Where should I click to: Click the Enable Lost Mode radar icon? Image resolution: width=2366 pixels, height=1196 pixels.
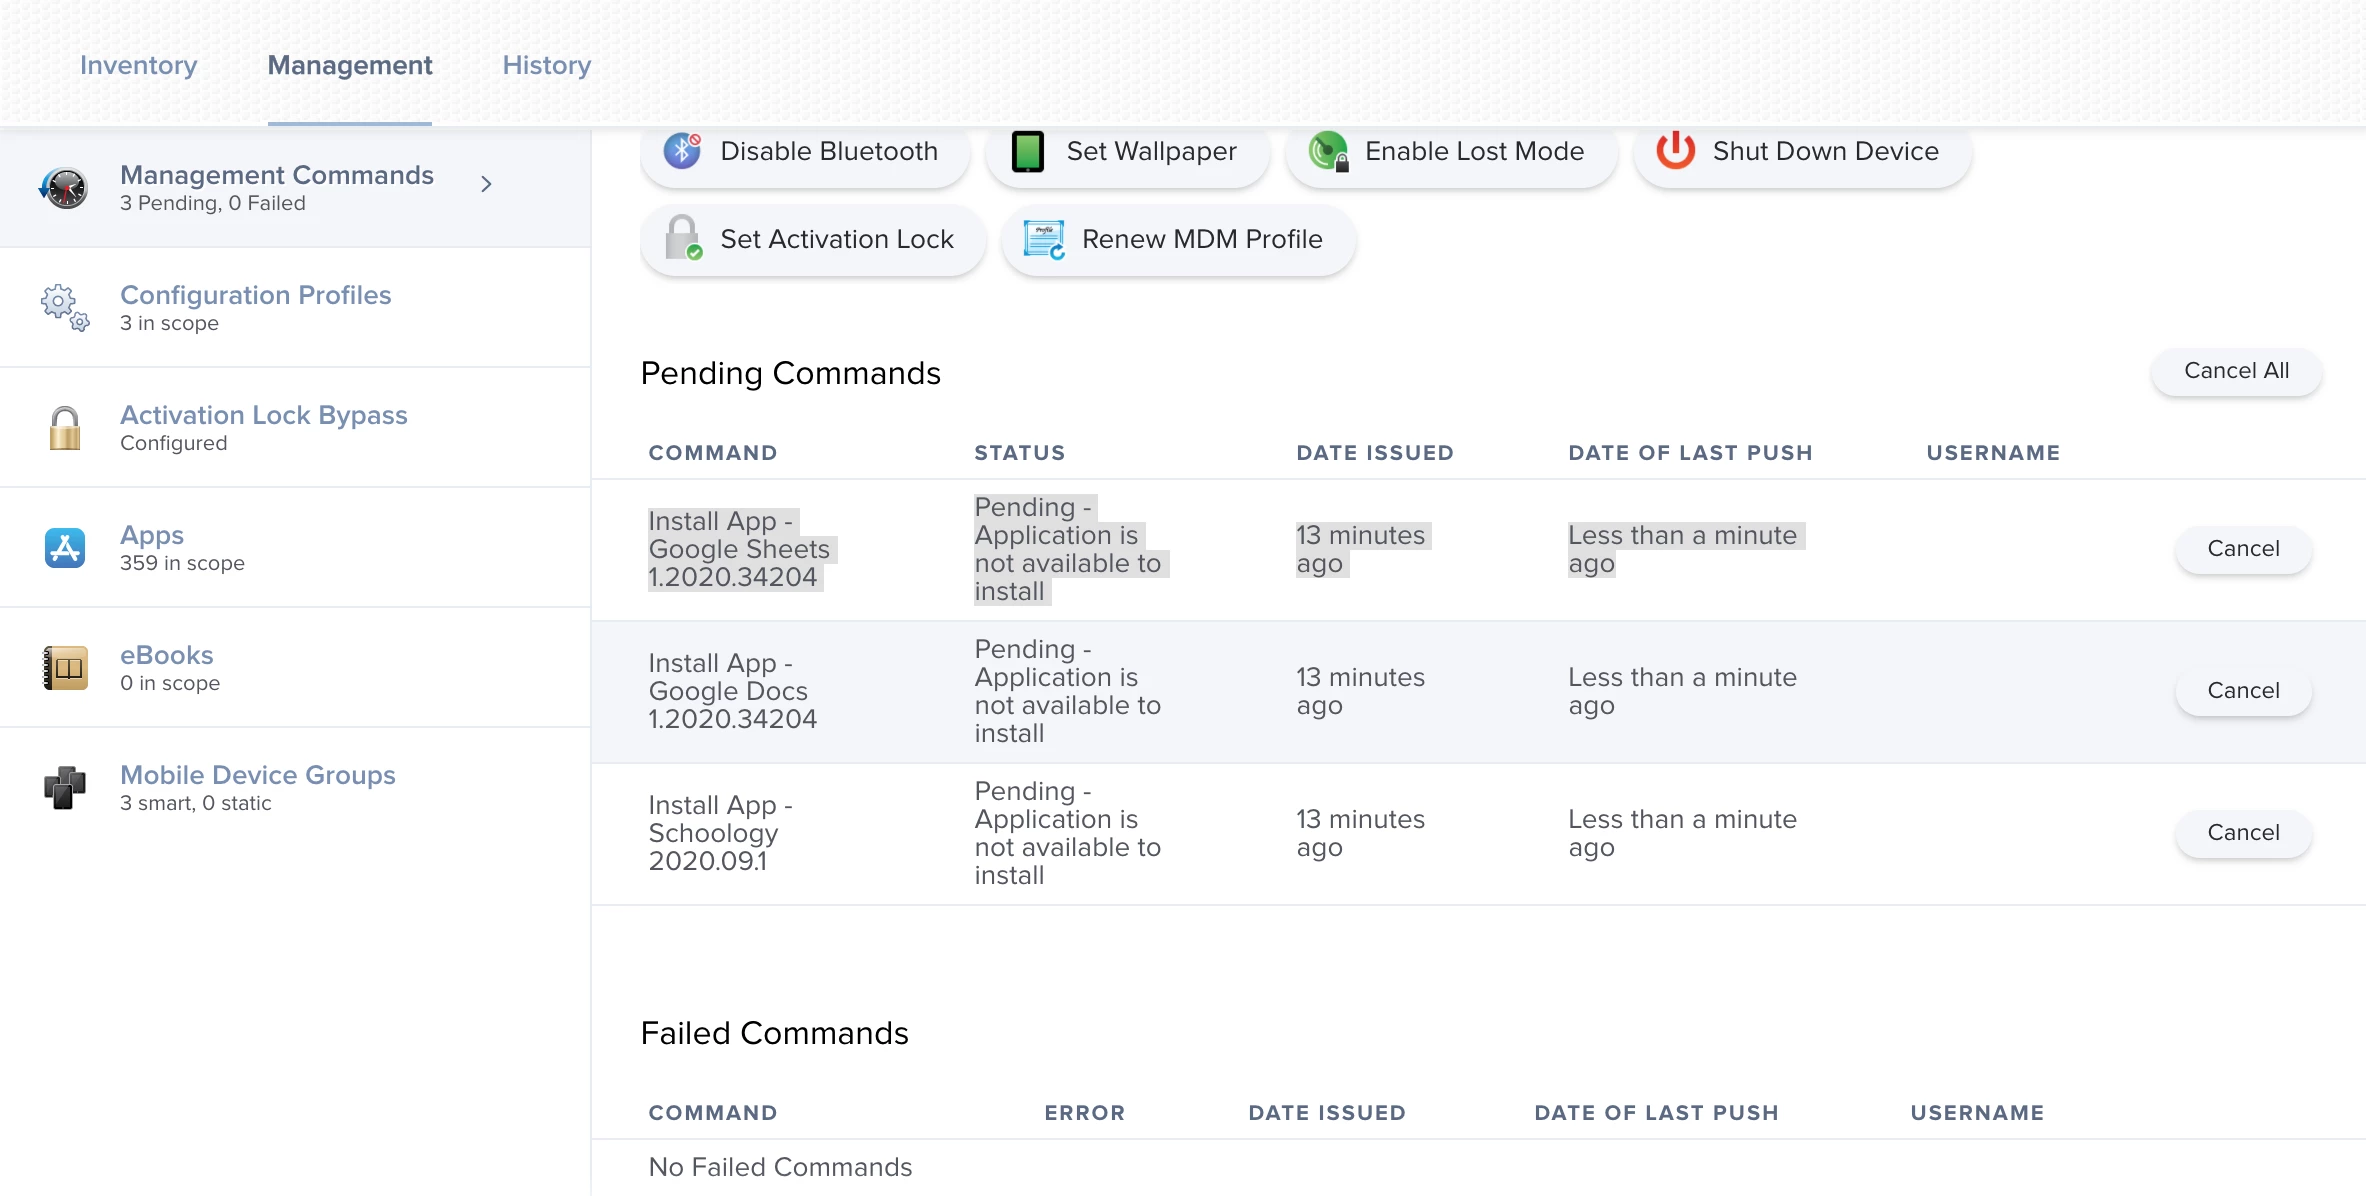click(x=1329, y=152)
